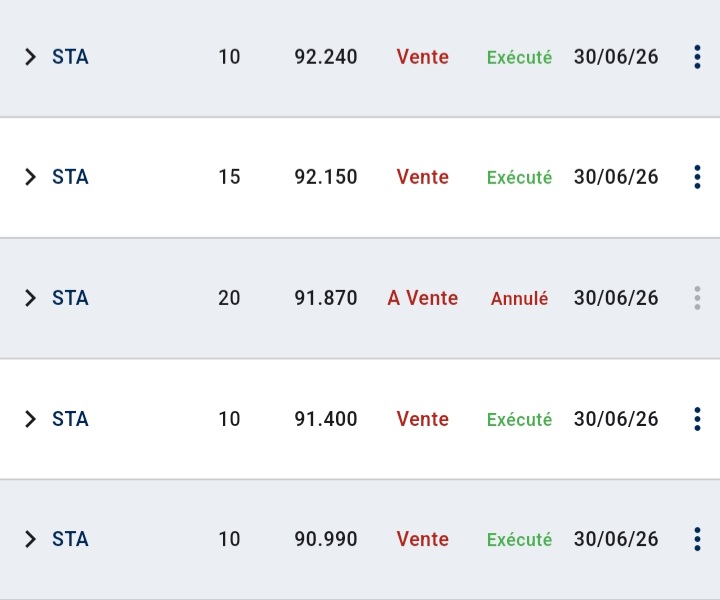Select quantity 15 cell
720x600 pixels.
[229, 177]
